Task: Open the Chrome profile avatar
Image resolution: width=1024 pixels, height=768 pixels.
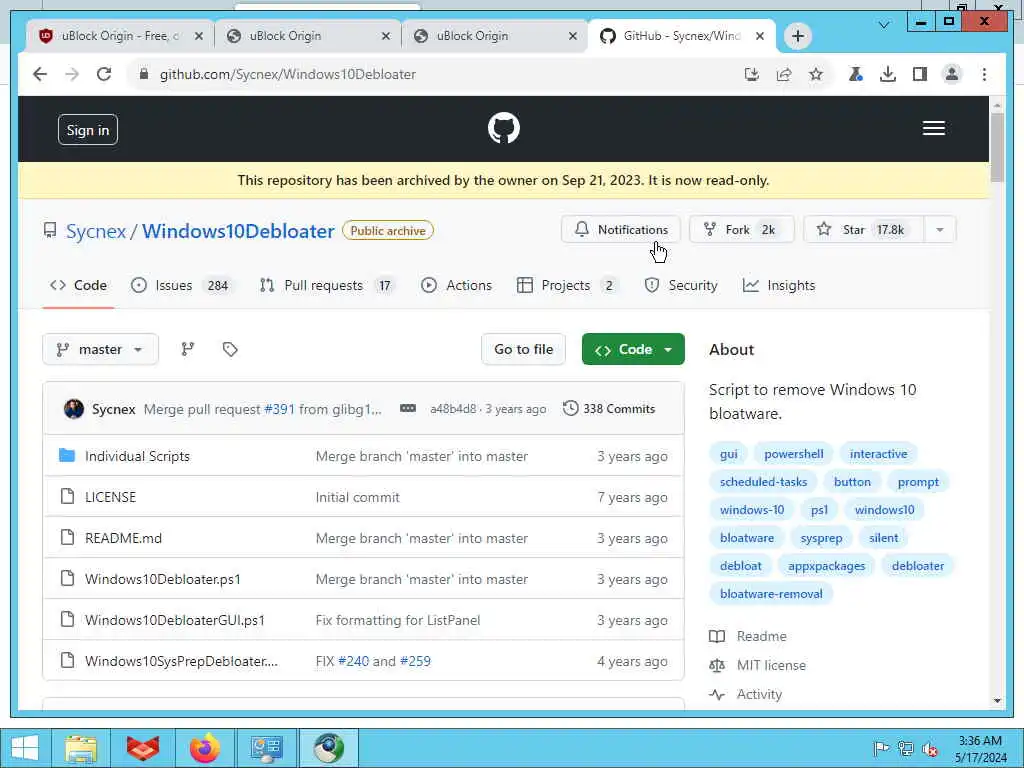Action: pos(952,74)
